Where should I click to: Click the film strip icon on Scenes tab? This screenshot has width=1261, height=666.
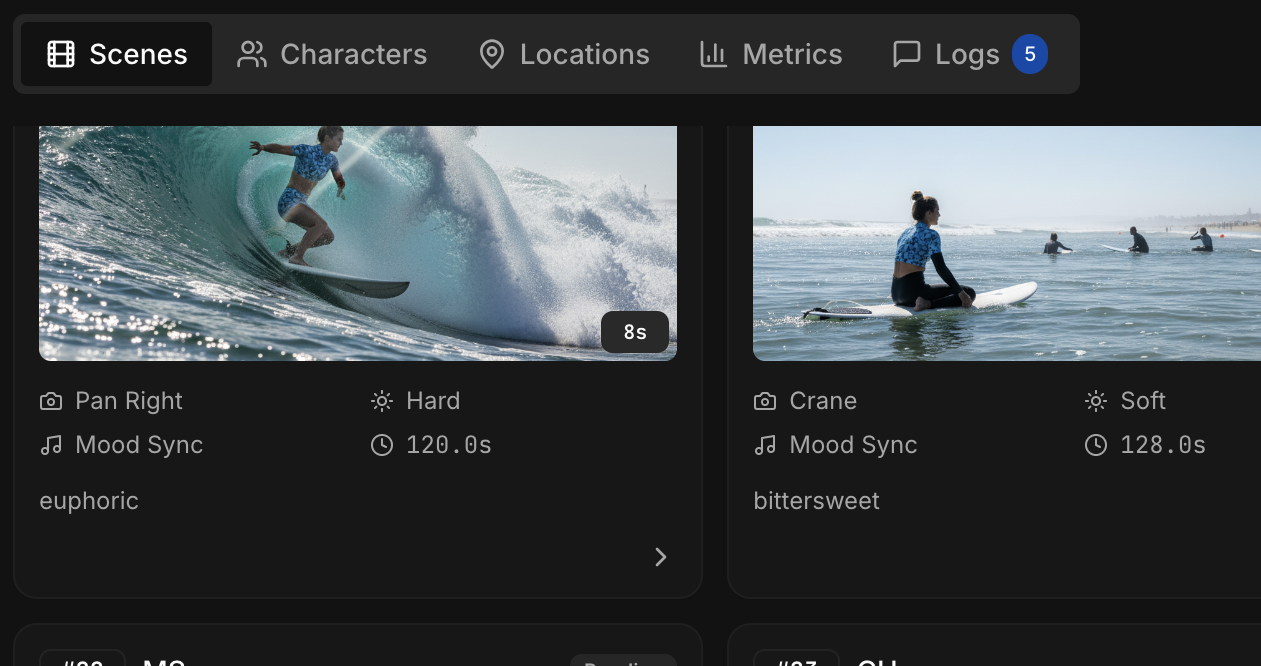point(61,54)
